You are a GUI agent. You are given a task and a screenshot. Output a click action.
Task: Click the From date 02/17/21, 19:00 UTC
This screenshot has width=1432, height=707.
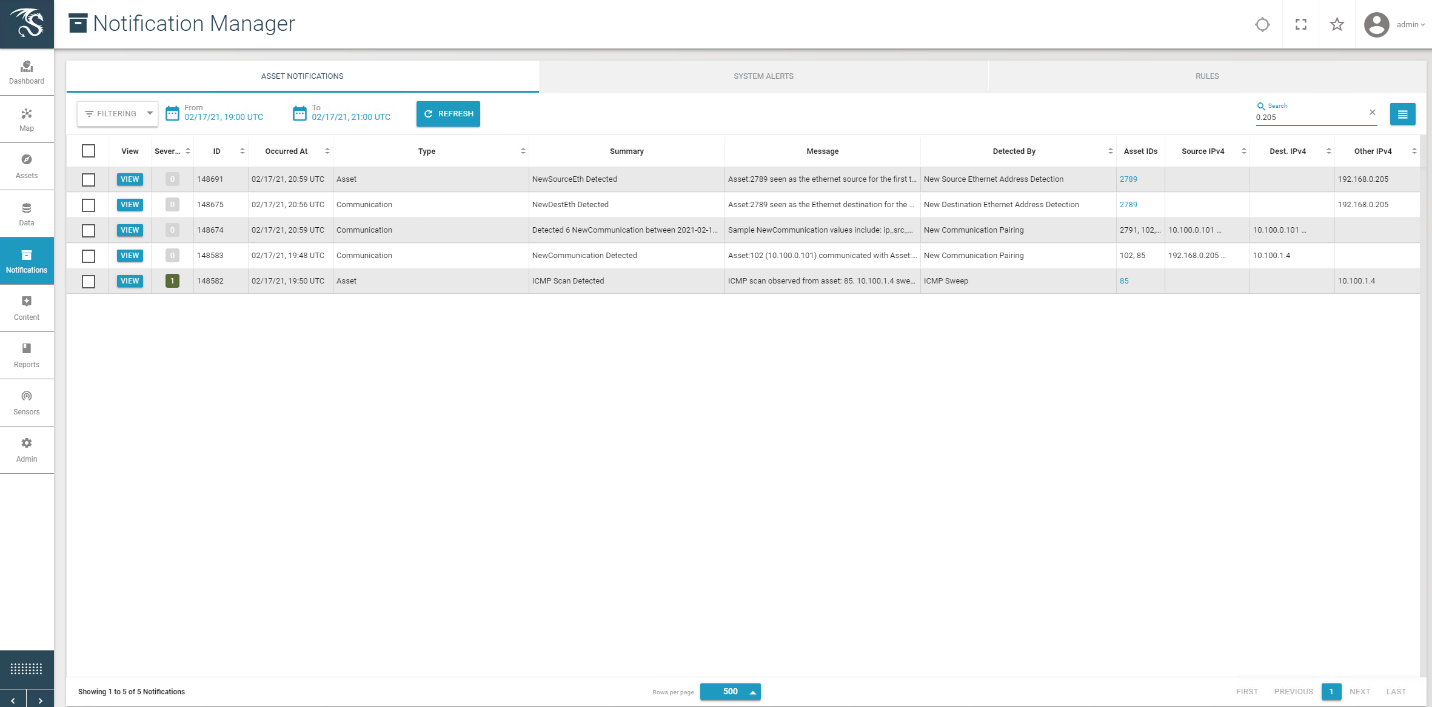click(x=224, y=117)
